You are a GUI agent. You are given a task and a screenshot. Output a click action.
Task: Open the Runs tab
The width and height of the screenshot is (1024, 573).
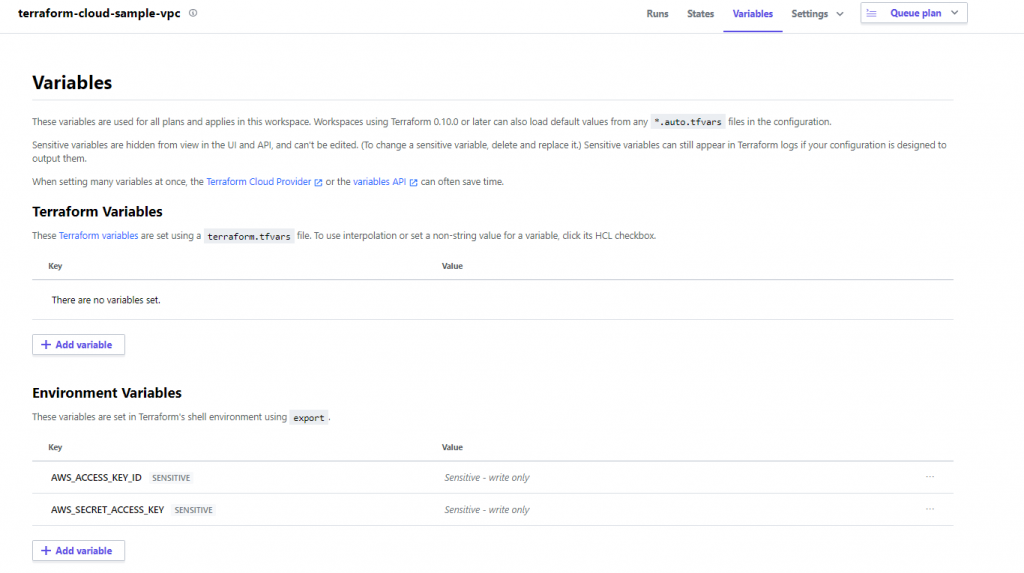click(x=657, y=14)
